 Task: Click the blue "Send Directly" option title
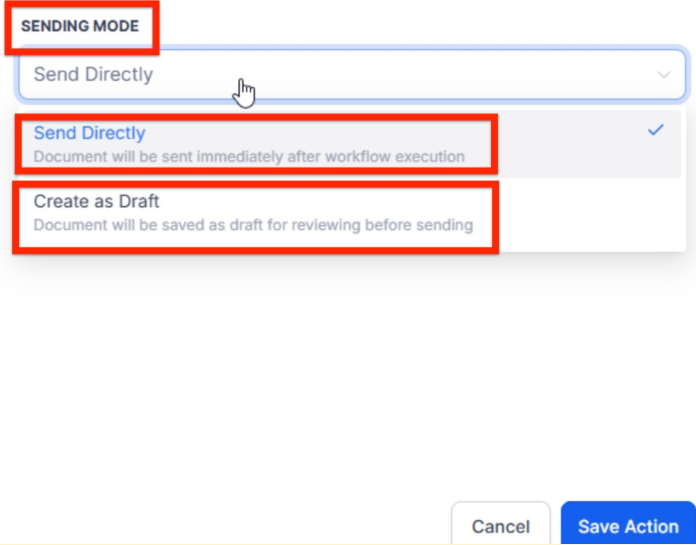coord(89,133)
